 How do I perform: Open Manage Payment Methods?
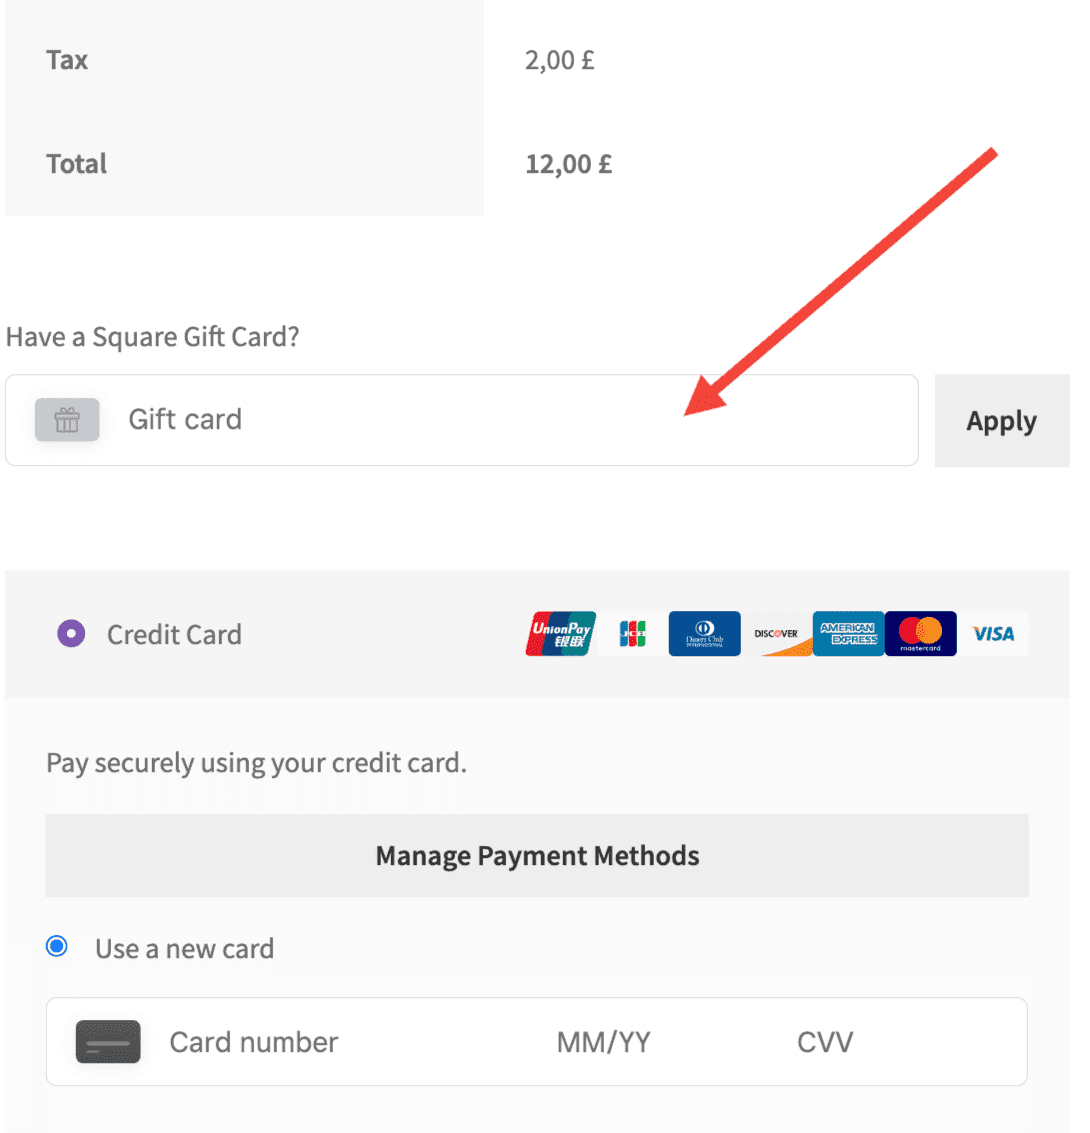(x=537, y=856)
